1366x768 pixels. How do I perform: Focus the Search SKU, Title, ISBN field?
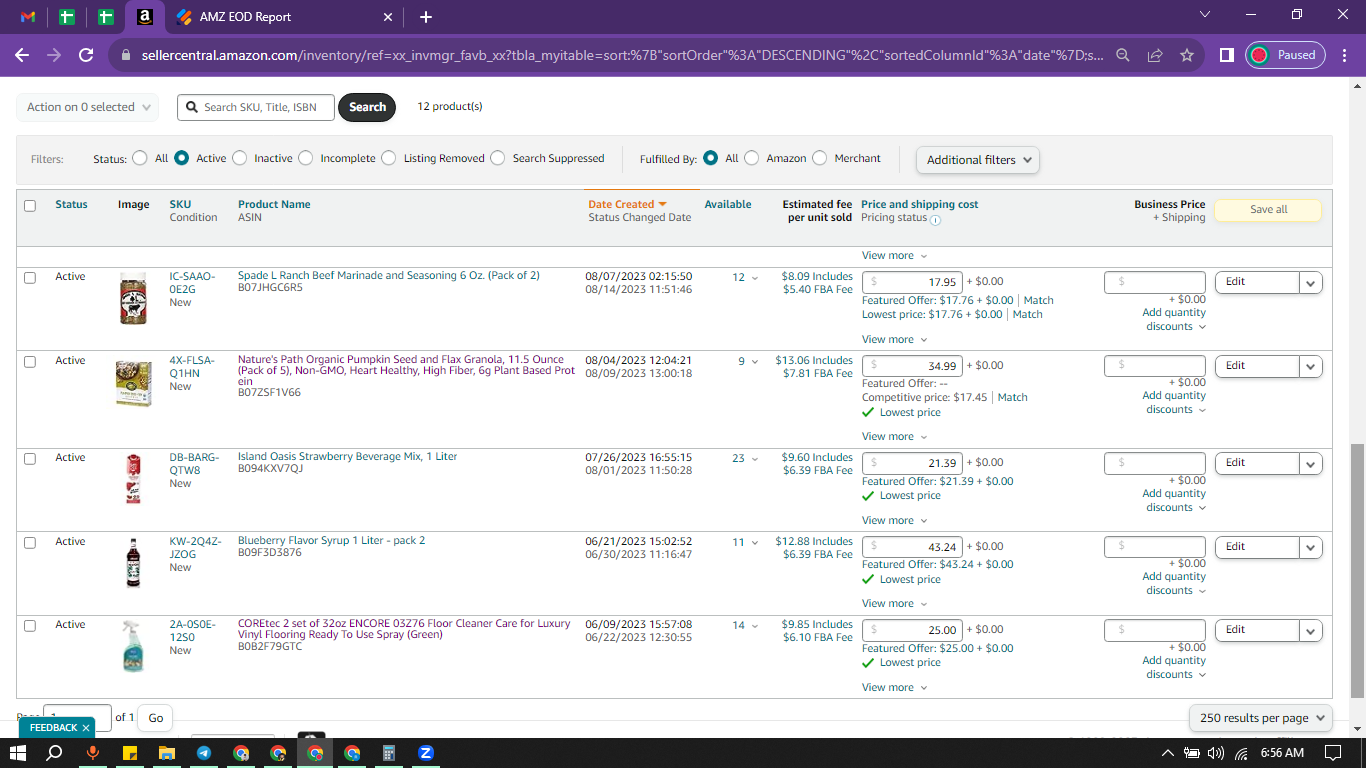point(256,107)
